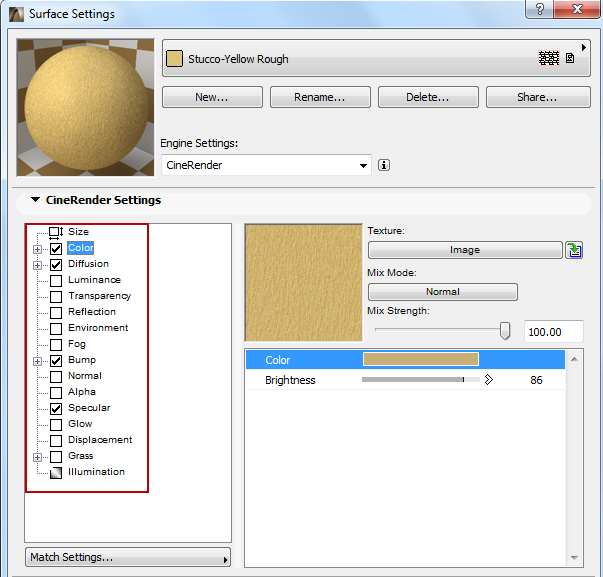This screenshot has width=603, height=577.
Task: Enable the Transparency channel checkbox
Action: click(56, 297)
